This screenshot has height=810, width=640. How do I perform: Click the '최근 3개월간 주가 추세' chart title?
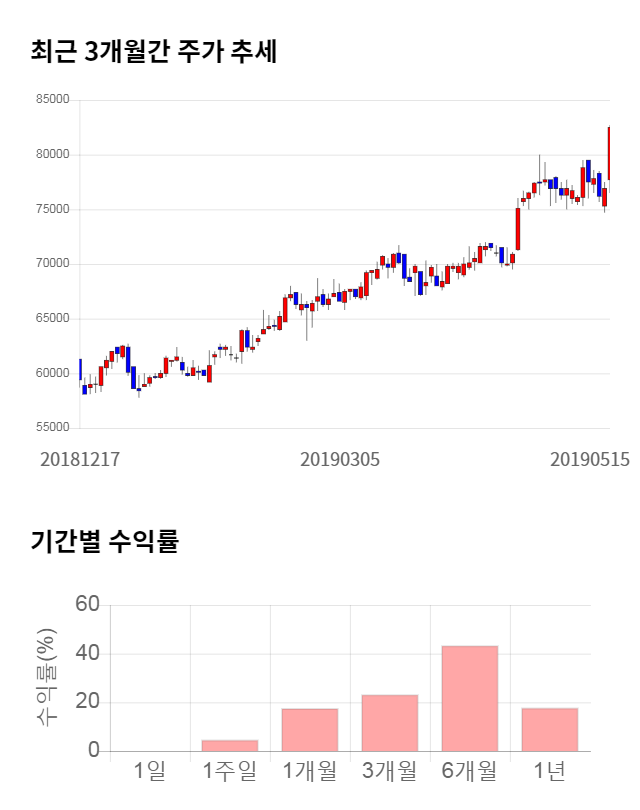tap(154, 52)
